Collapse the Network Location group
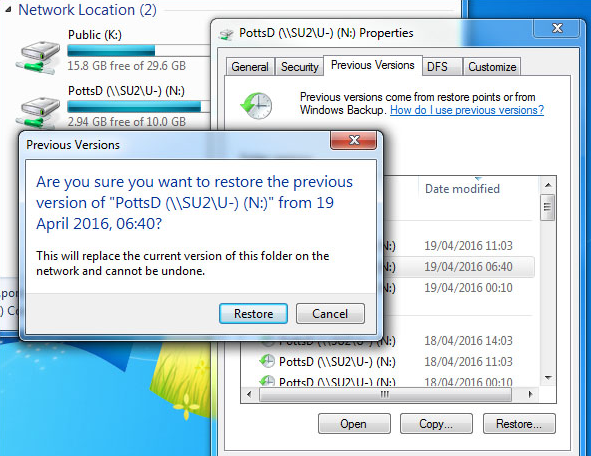 point(8,10)
